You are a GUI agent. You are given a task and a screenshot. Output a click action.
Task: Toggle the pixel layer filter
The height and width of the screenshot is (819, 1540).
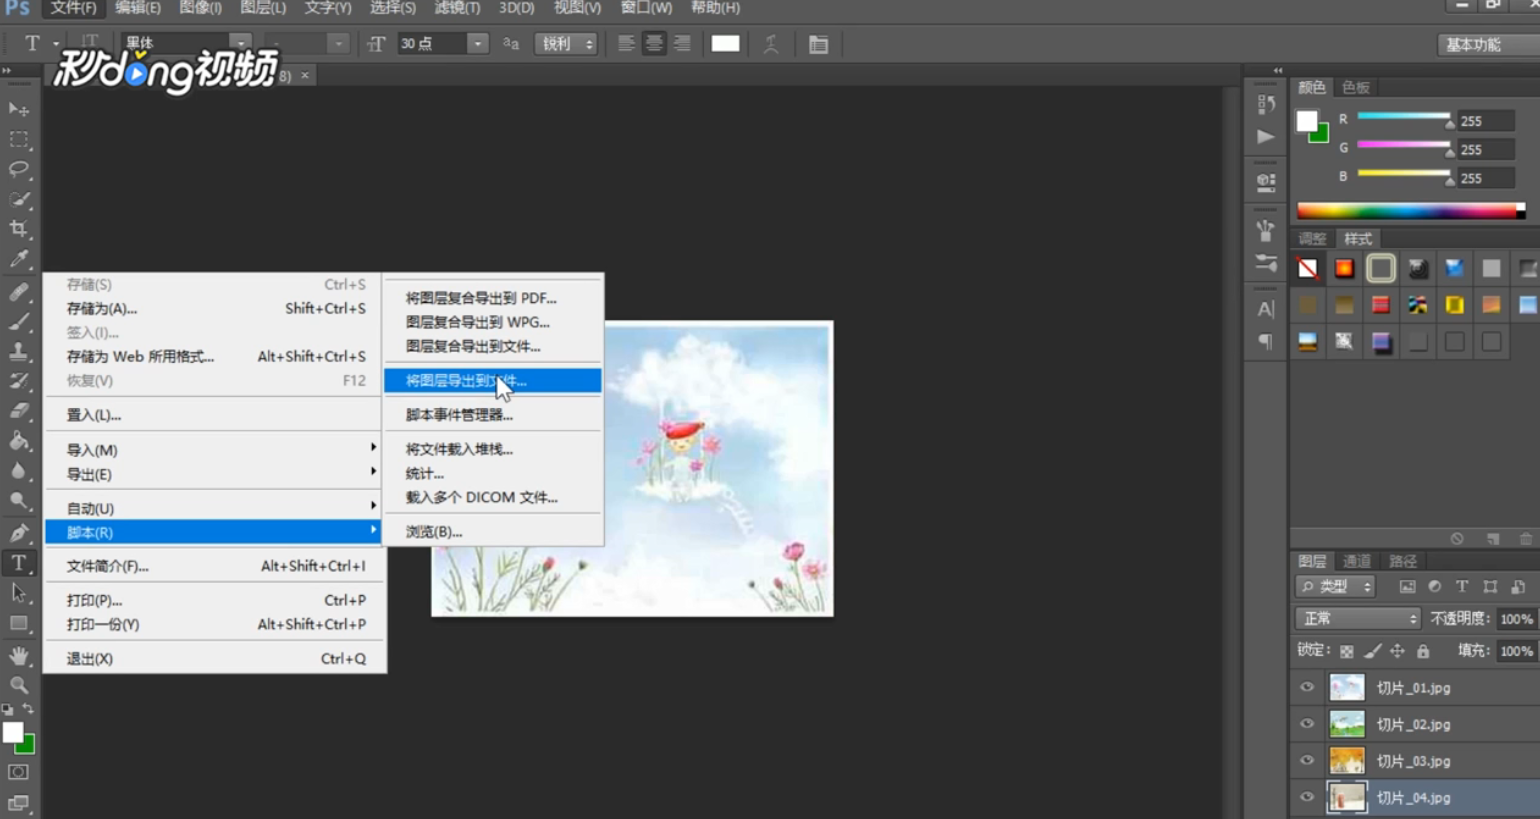1407,587
